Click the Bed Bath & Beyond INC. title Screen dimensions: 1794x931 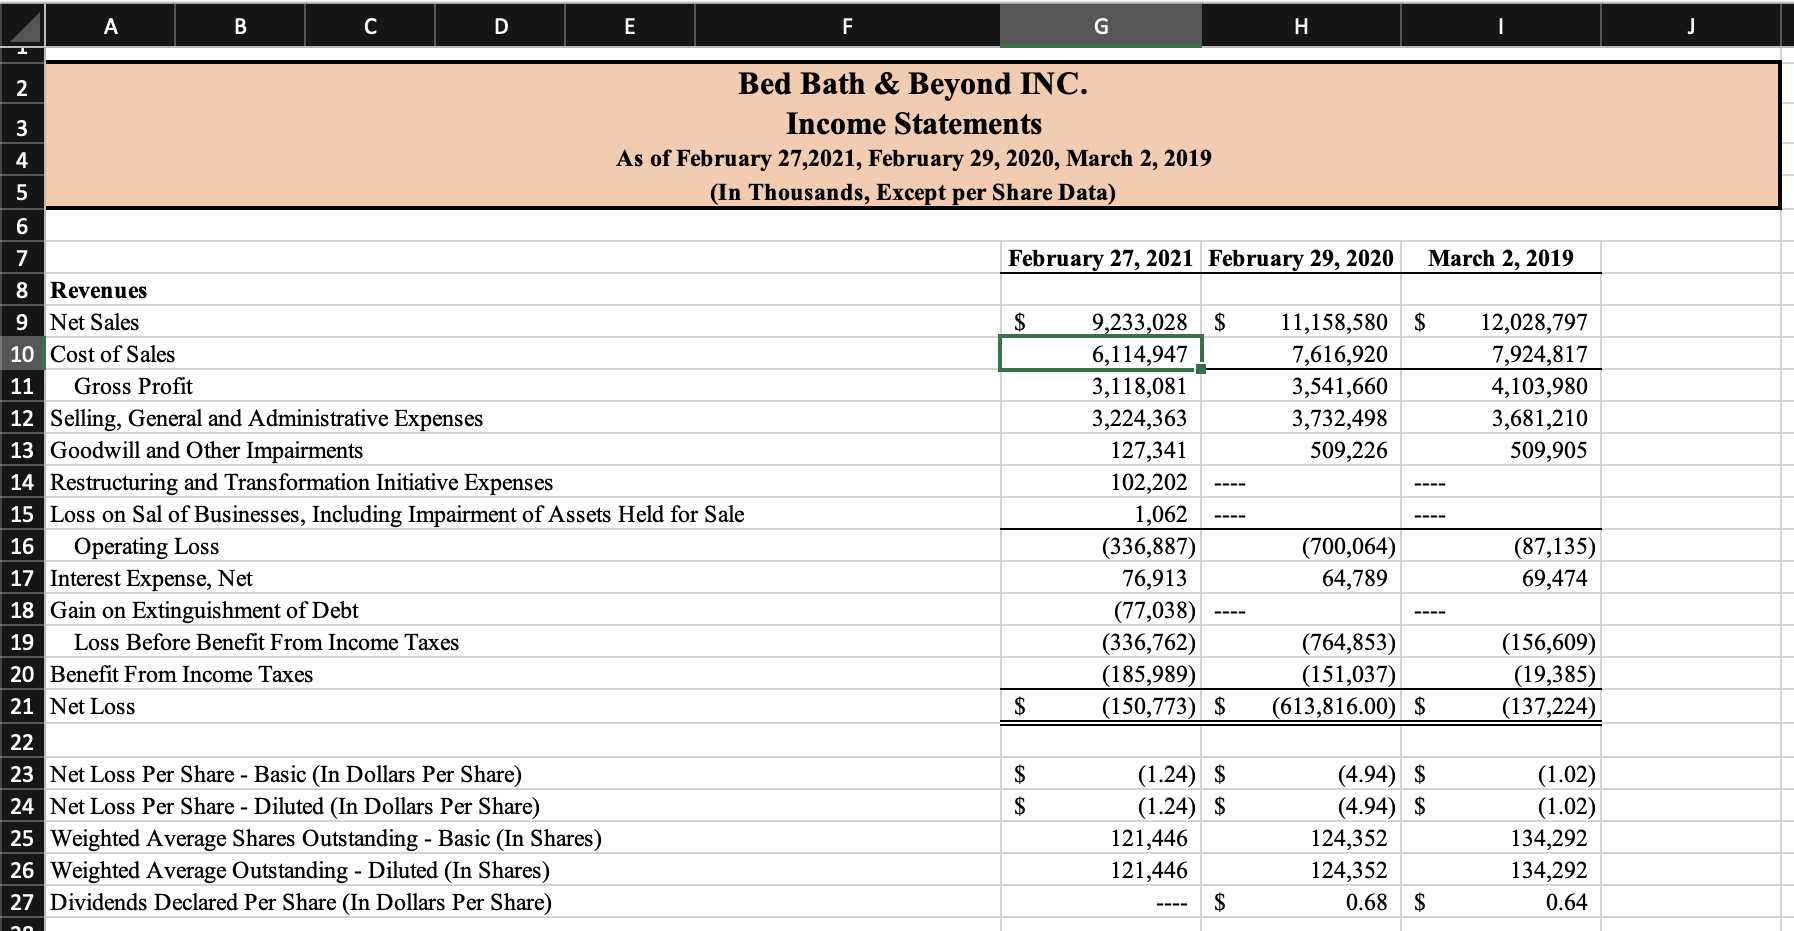coord(913,84)
